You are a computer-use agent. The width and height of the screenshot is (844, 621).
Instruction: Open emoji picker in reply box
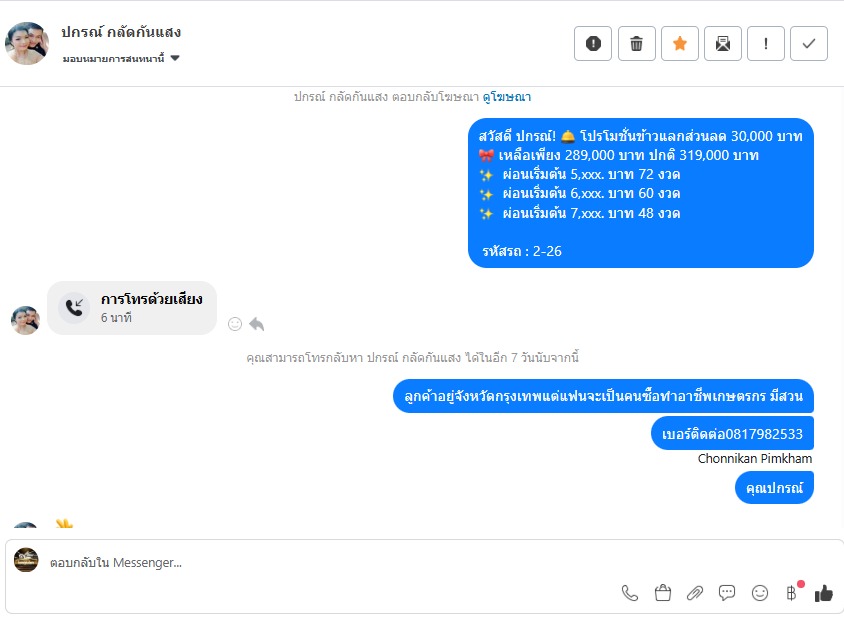coord(759,593)
